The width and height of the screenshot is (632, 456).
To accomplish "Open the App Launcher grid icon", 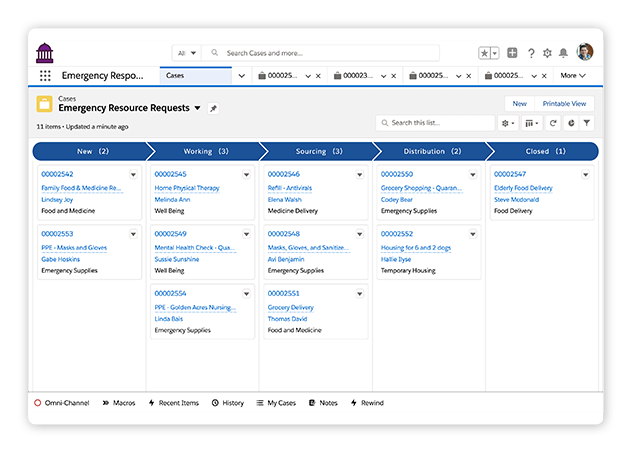I will click(x=45, y=75).
